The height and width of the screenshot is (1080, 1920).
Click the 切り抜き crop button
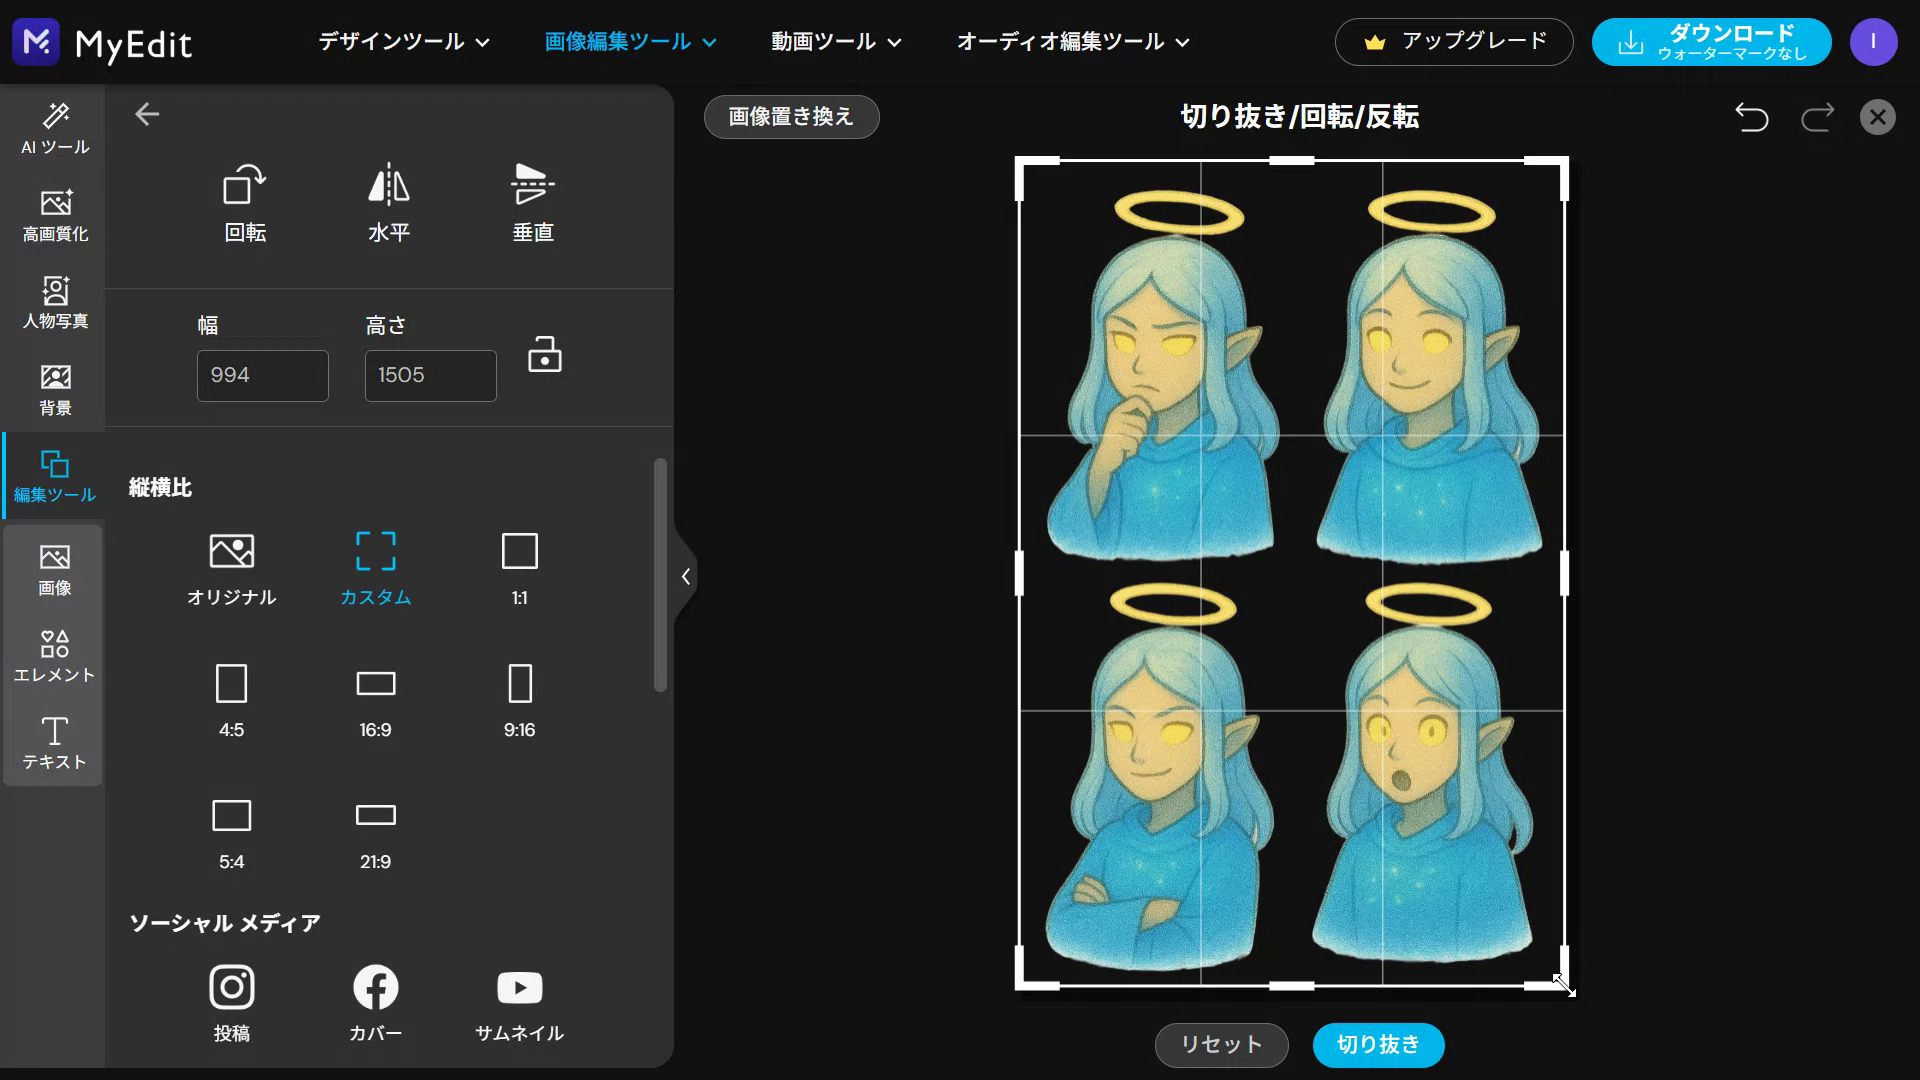coord(1378,1045)
